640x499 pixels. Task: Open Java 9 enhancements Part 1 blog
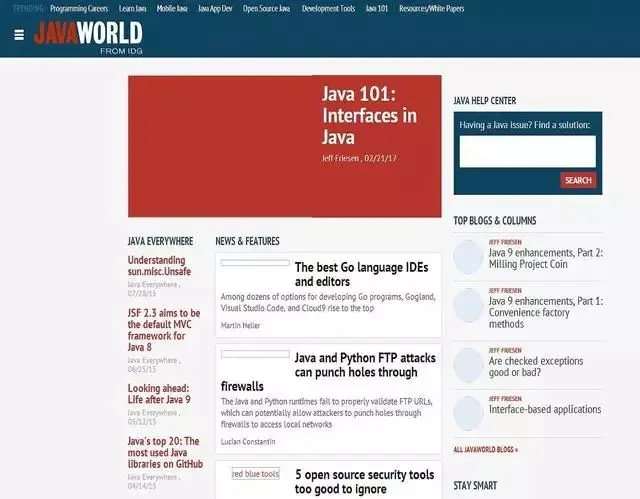coord(546,313)
